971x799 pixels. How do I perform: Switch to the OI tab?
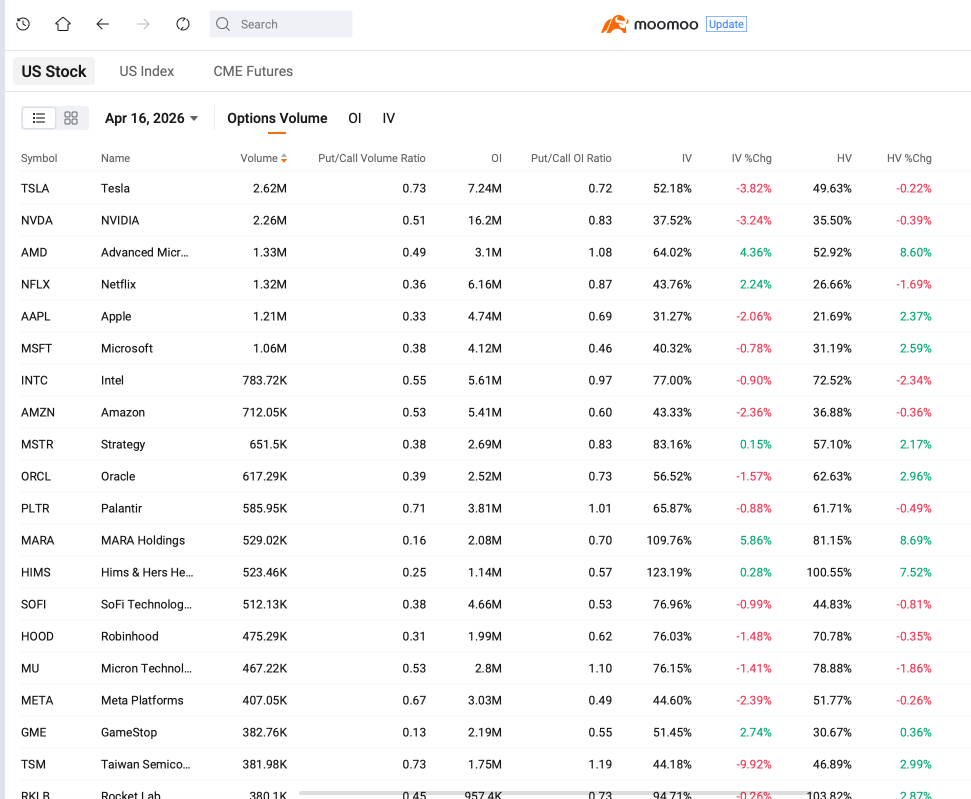355,118
